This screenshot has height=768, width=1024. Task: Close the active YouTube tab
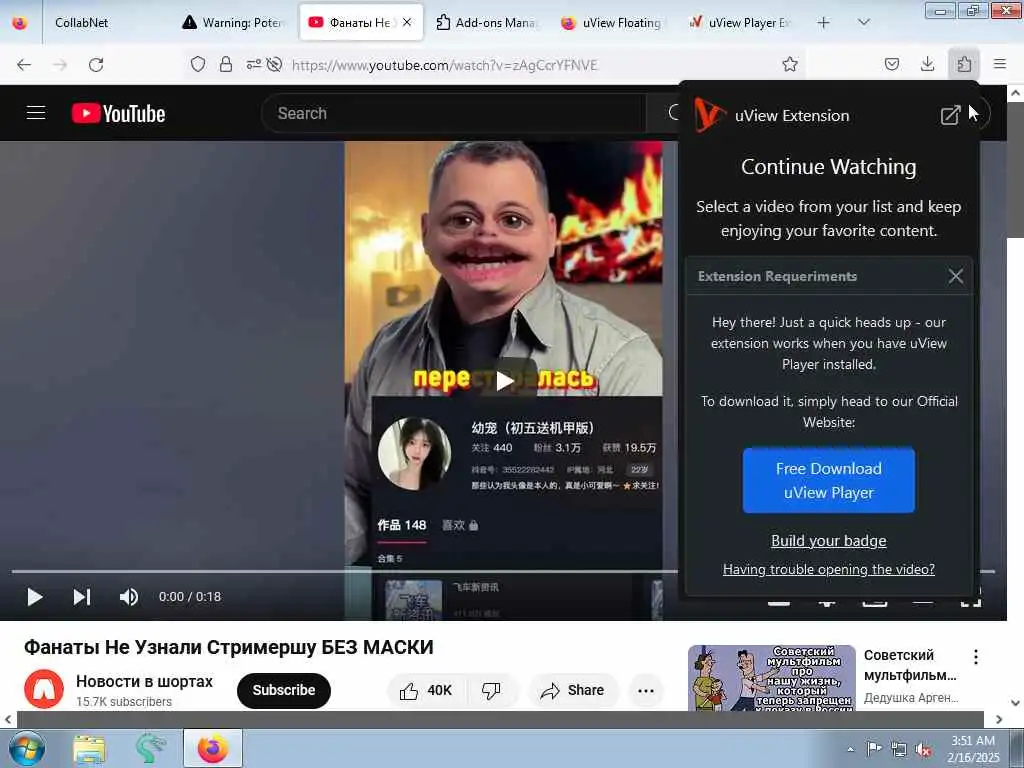(x=407, y=22)
